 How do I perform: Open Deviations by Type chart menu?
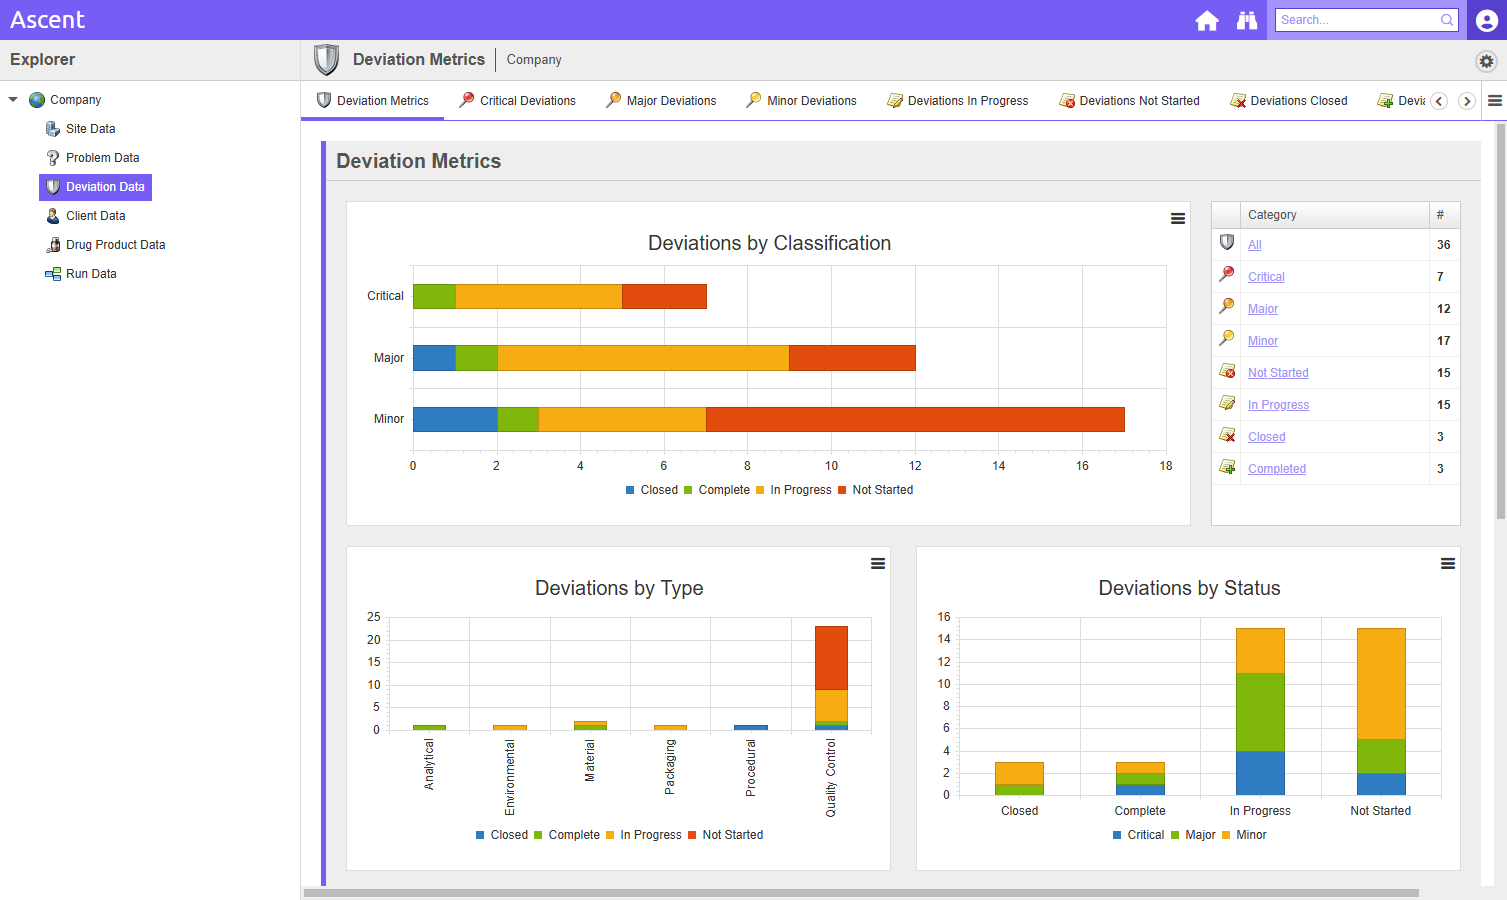[x=878, y=564]
